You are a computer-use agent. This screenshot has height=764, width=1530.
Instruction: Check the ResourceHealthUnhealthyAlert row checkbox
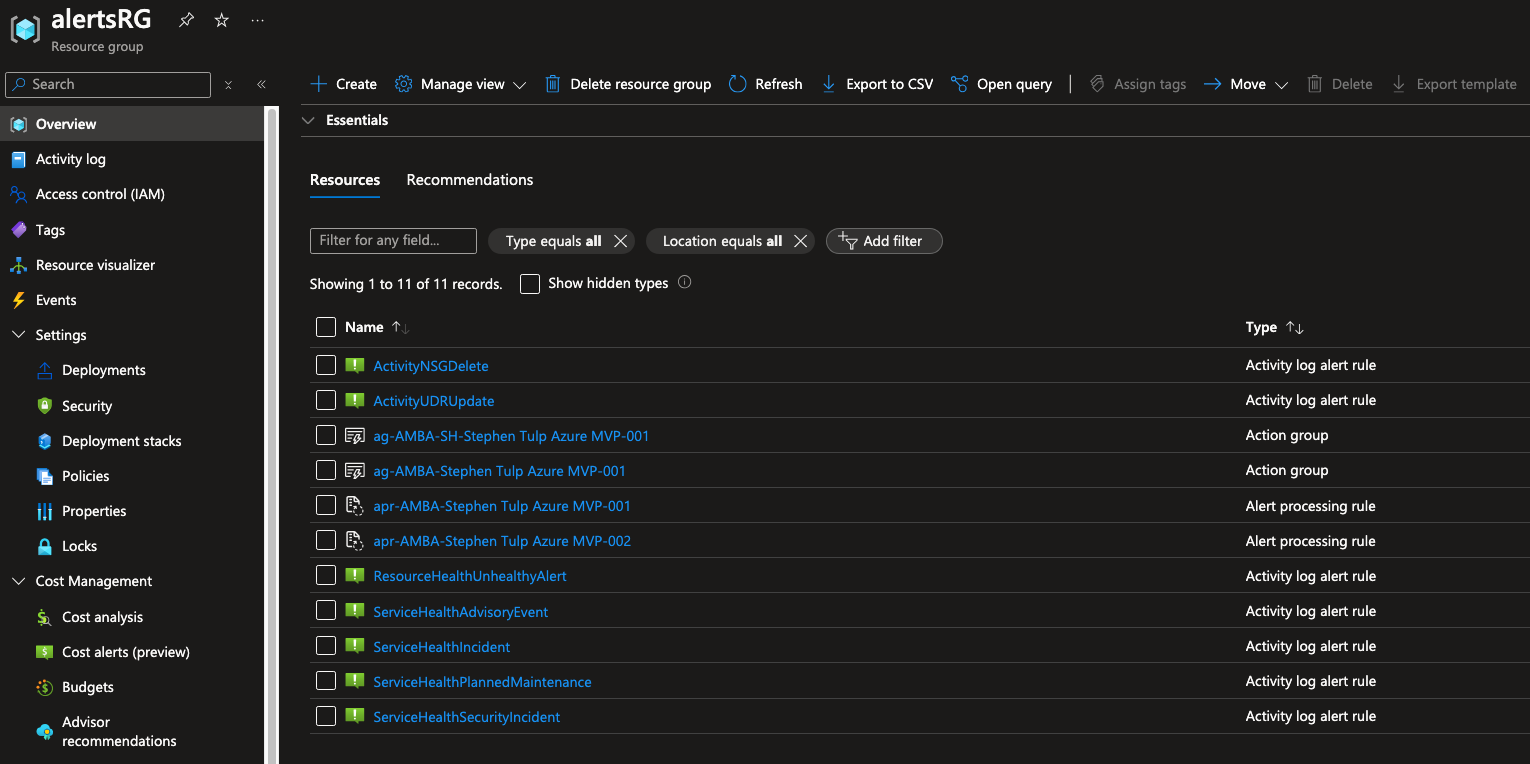[326, 575]
